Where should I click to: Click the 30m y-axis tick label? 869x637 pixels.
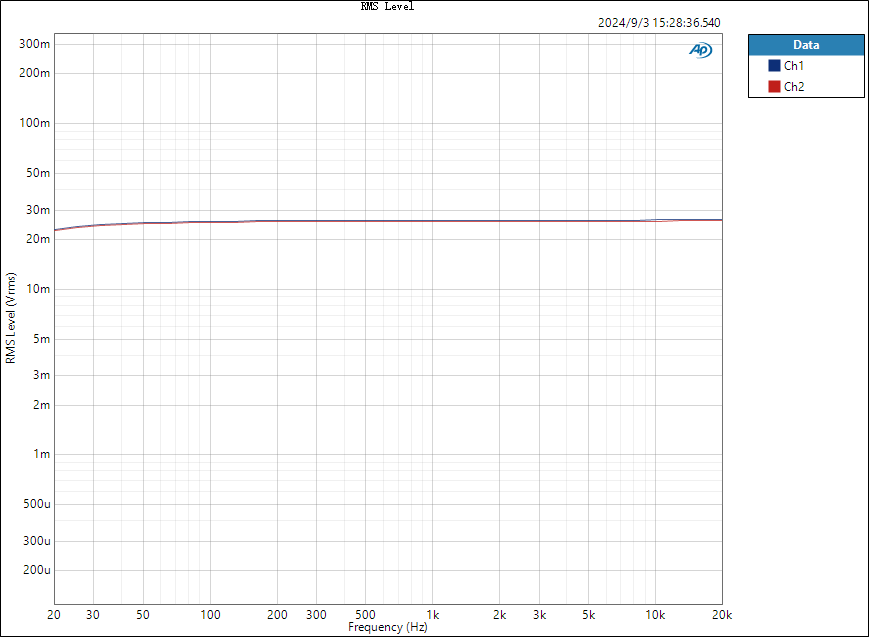38,210
